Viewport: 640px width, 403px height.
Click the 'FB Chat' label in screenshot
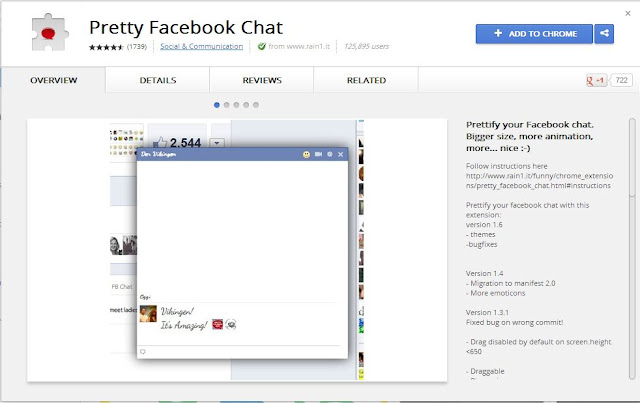[x=122, y=287]
